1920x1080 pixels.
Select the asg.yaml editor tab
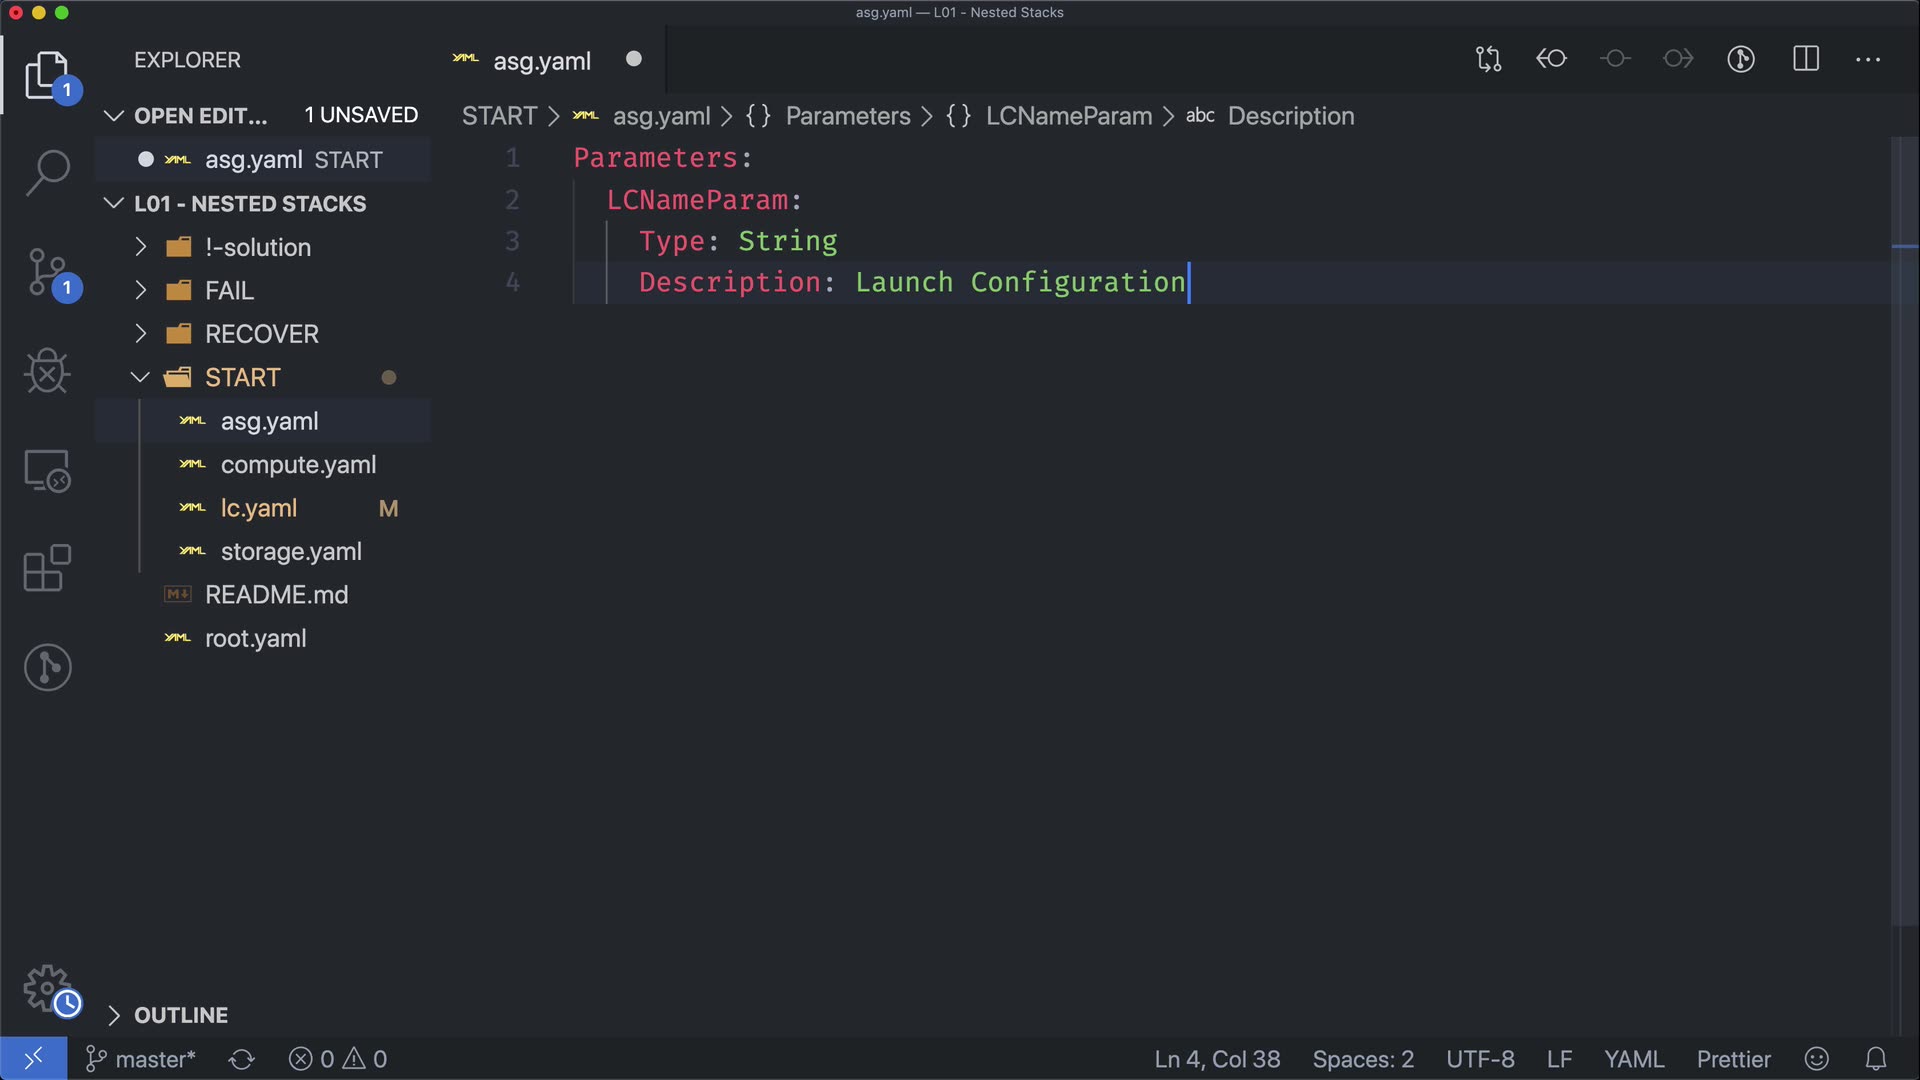click(x=541, y=61)
